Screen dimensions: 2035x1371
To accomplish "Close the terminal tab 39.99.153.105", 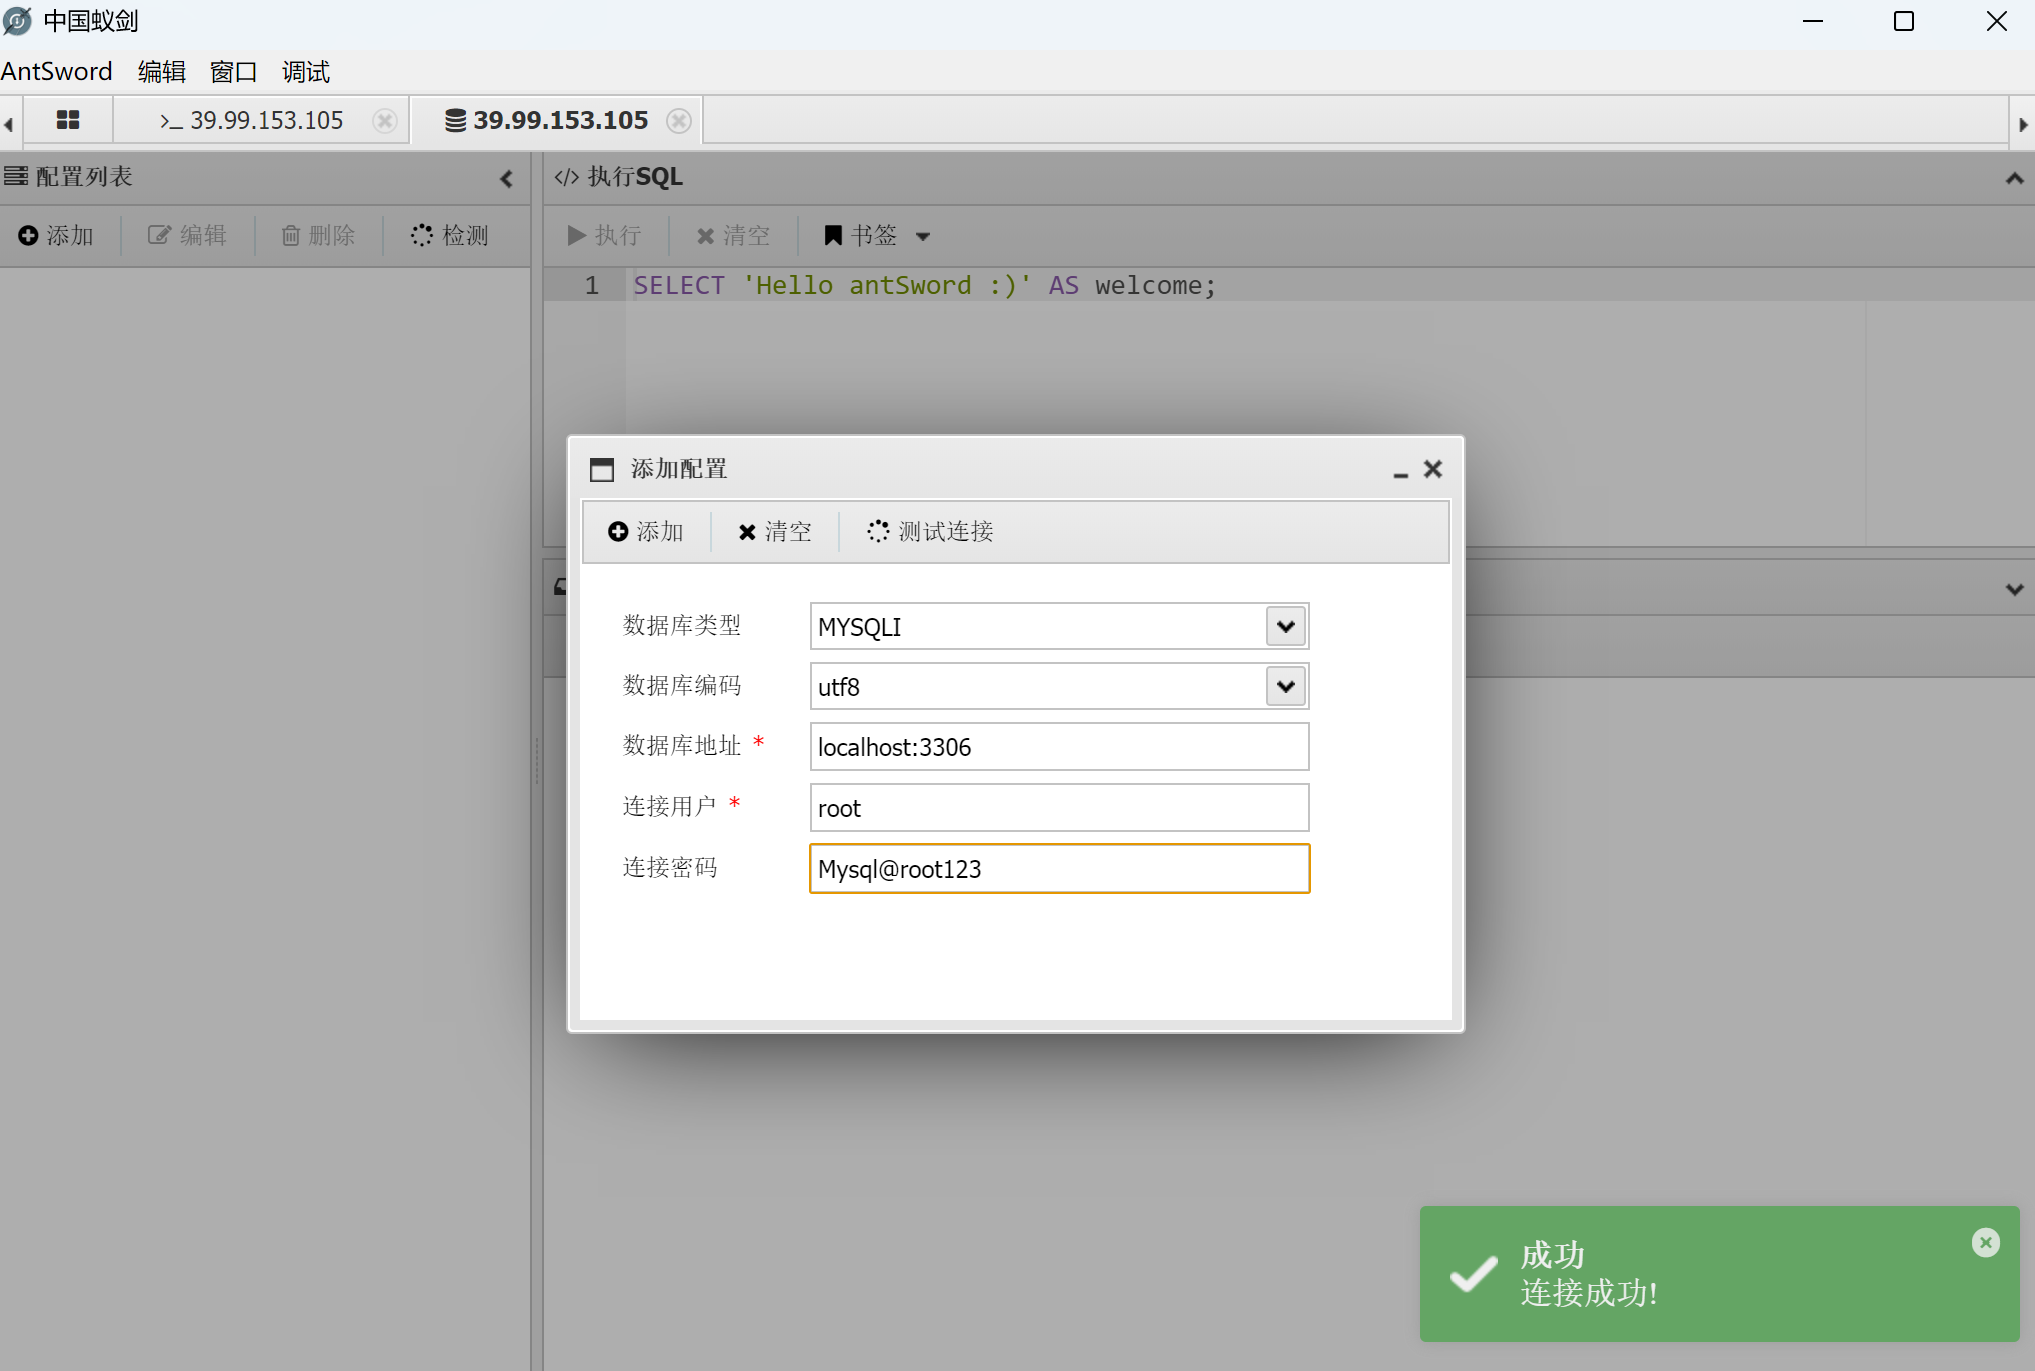I will [x=384, y=121].
